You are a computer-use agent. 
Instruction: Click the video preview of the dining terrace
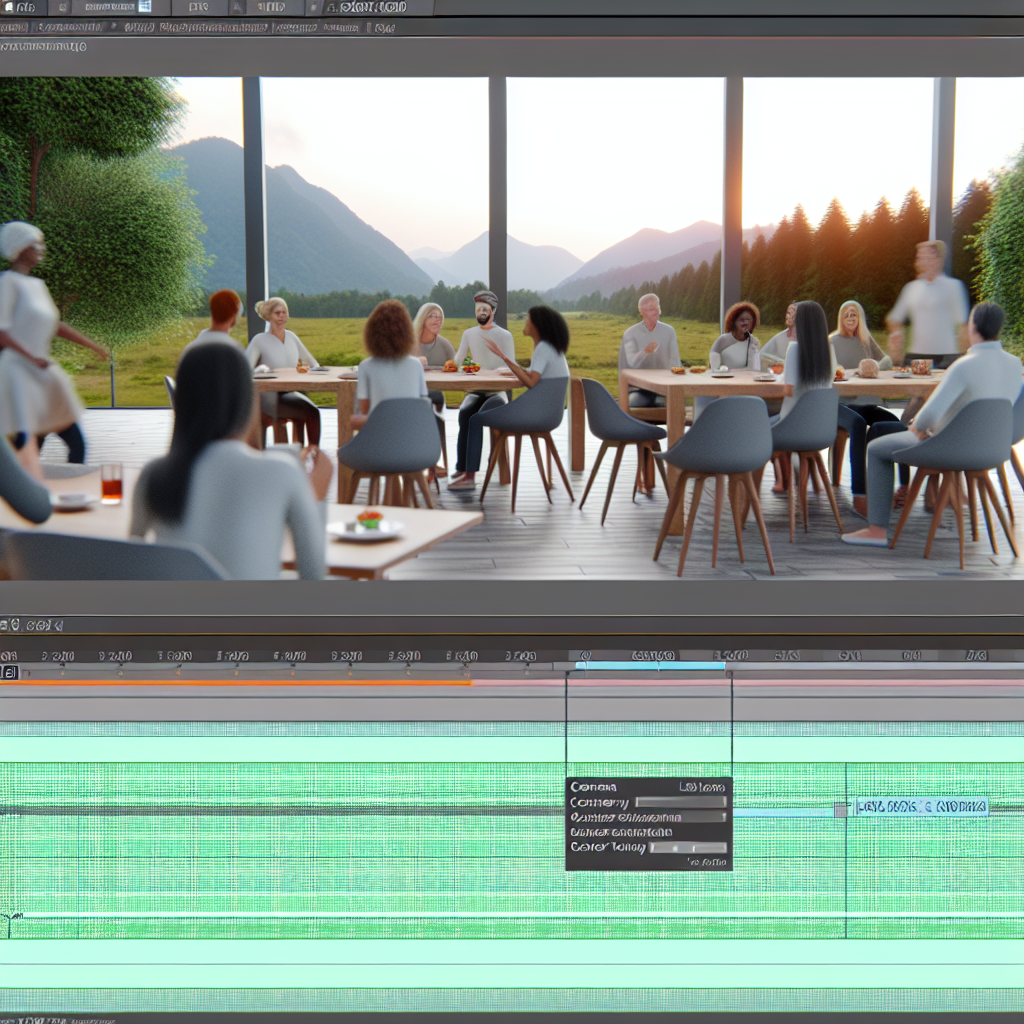[512, 328]
